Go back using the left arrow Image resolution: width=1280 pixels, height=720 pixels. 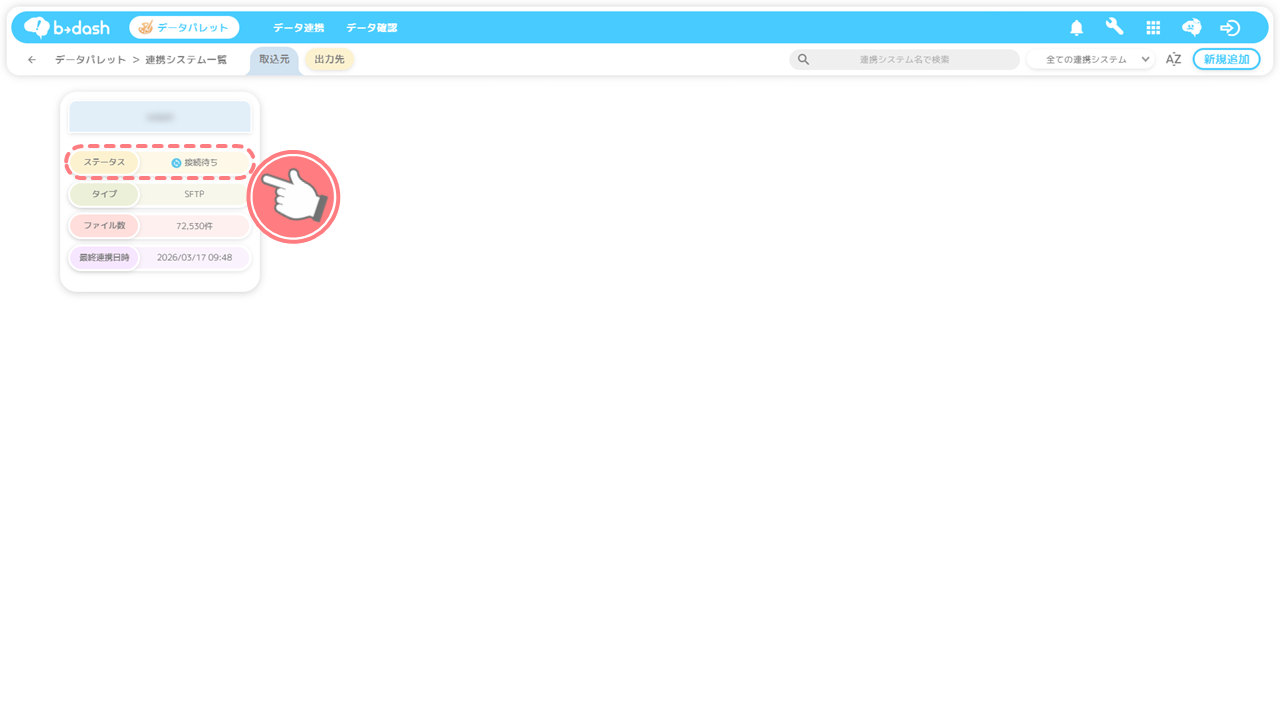pos(32,60)
